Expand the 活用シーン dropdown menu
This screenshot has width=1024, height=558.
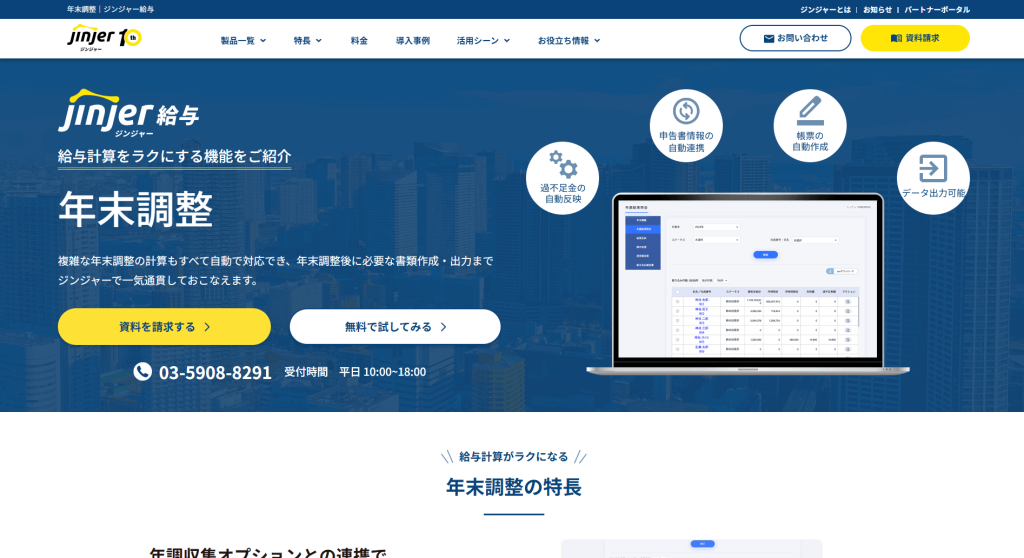point(483,41)
